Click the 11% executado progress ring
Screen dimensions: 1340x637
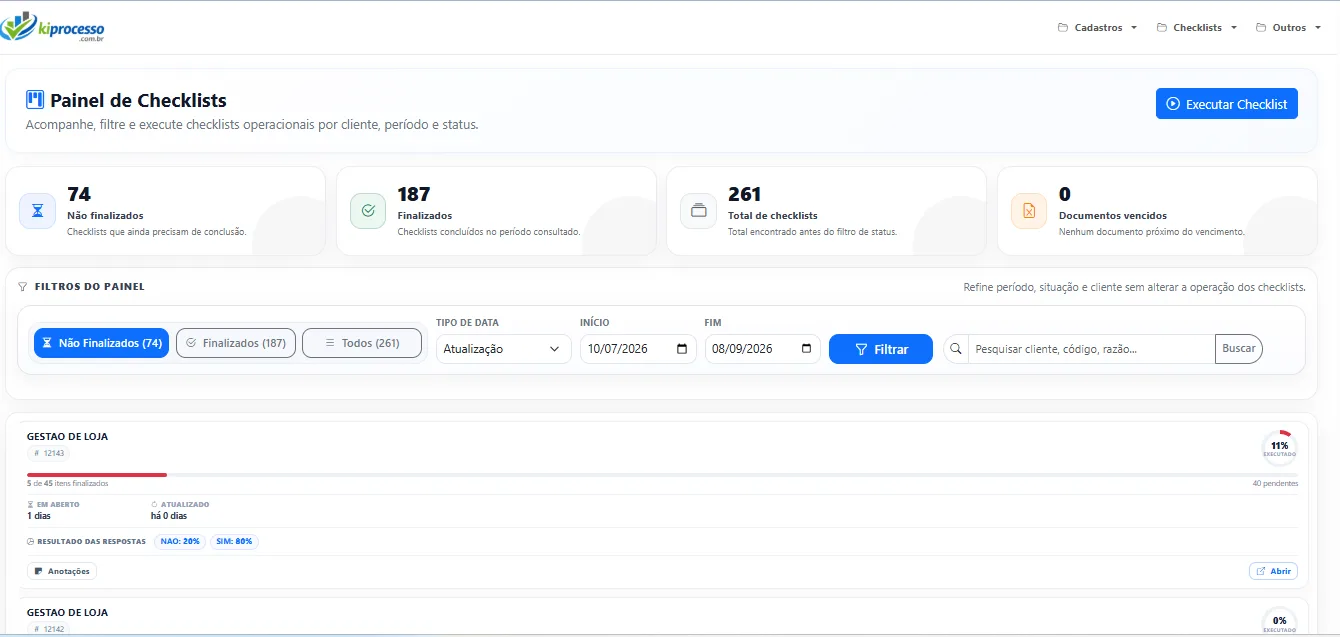(1279, 448)
